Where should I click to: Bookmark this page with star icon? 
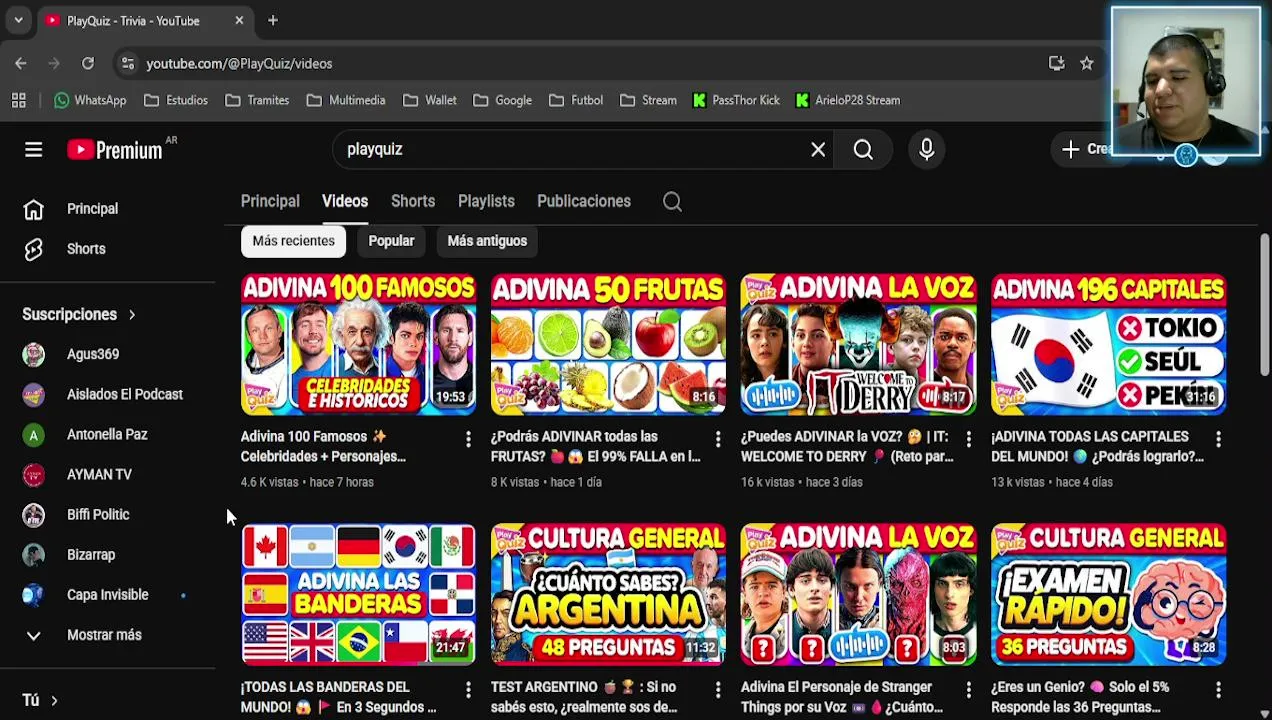point(1087,63)
